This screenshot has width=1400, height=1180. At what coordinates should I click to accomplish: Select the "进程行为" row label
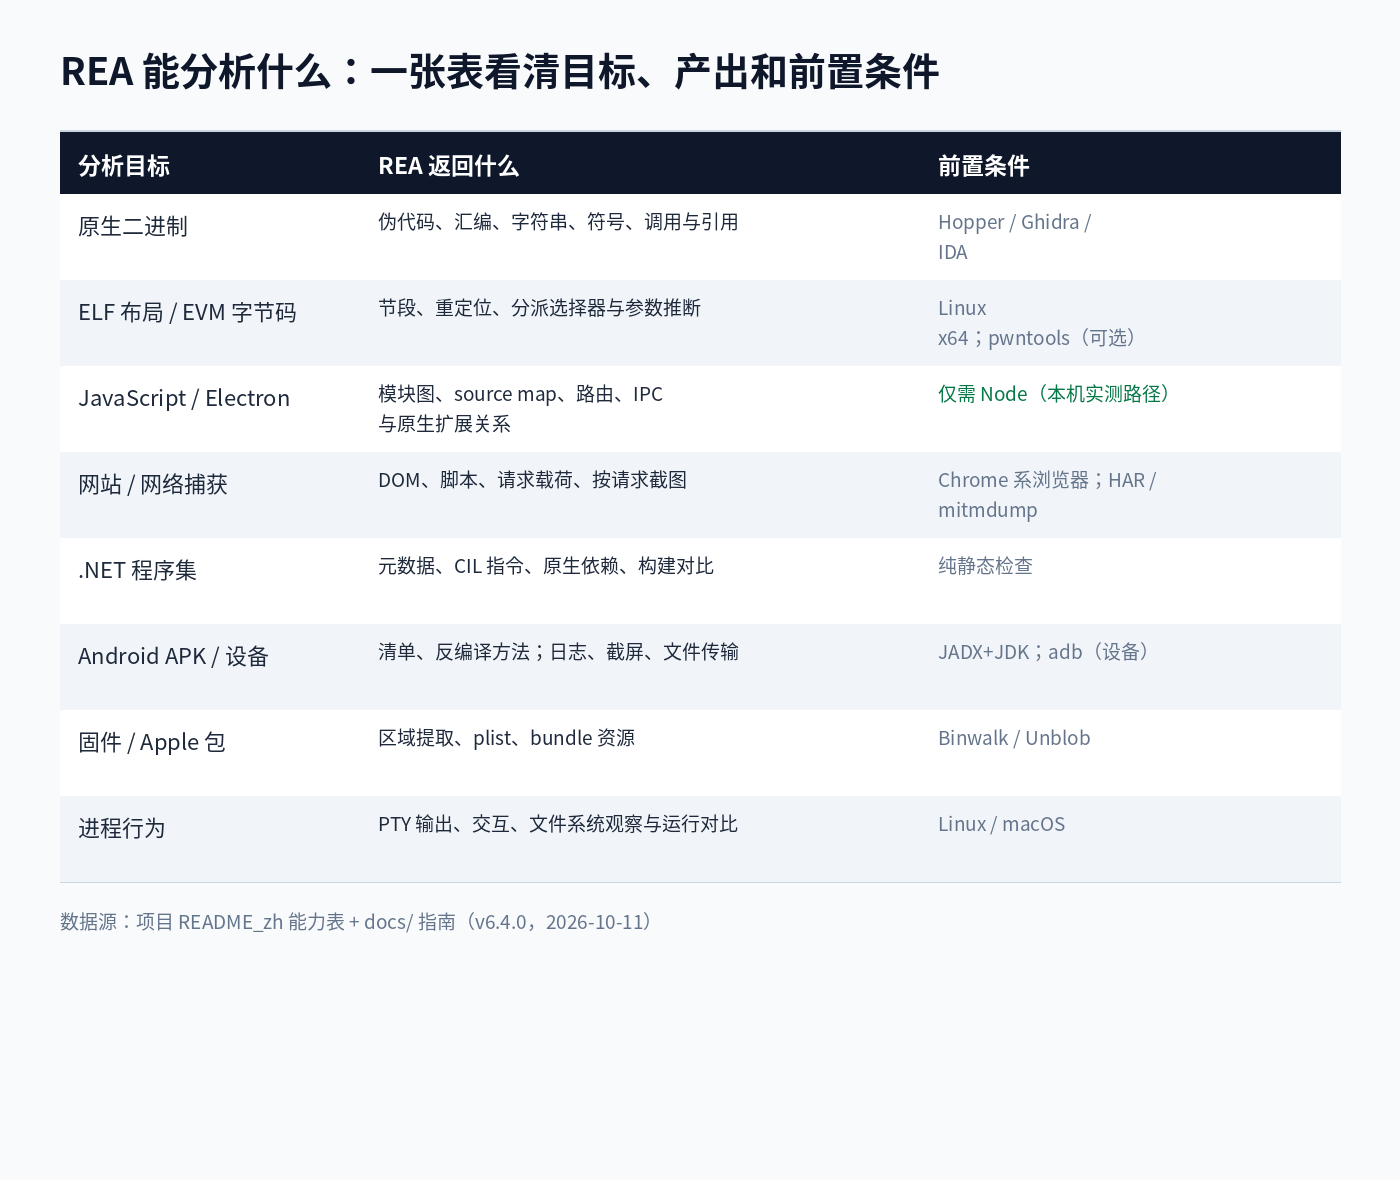(x=122, y=829)
